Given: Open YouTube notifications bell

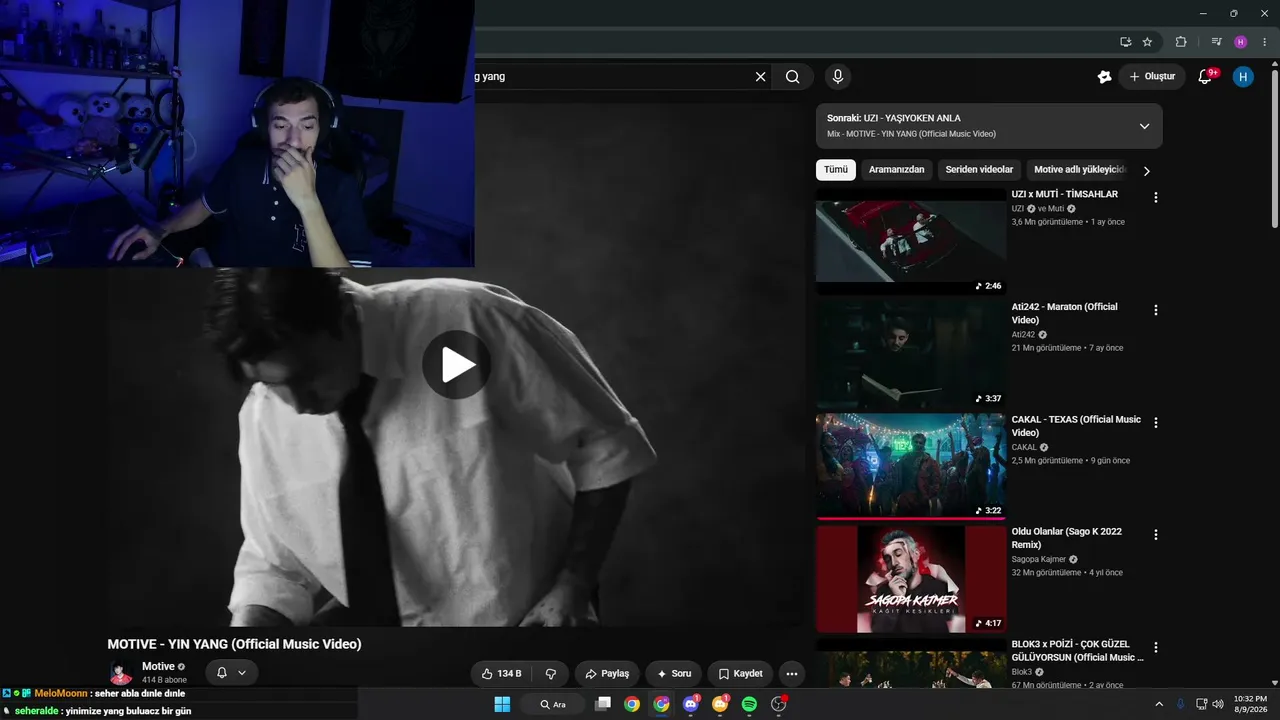Looking at the screenshot, I should click(x=1205, y=77).
